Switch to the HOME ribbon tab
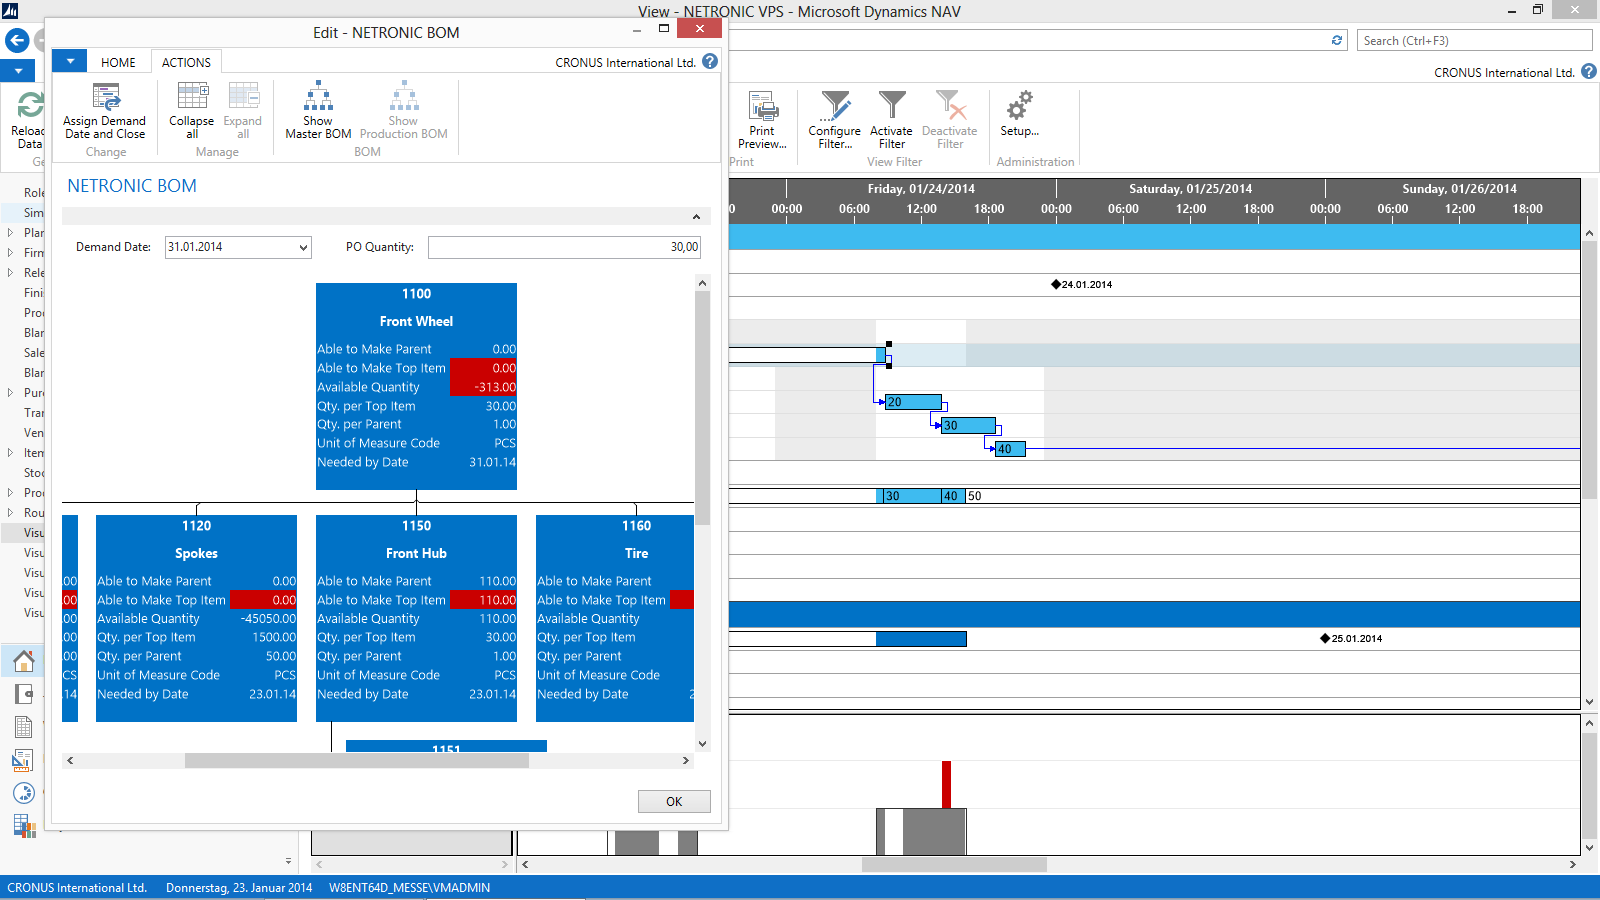 click(118, 62)
